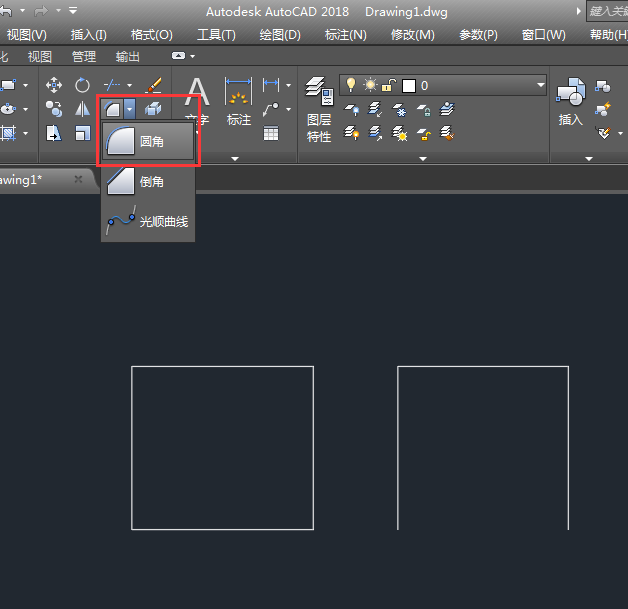Choose 倒角 (Chamfer) from dropdown list
628x609 pixels.
148,181
